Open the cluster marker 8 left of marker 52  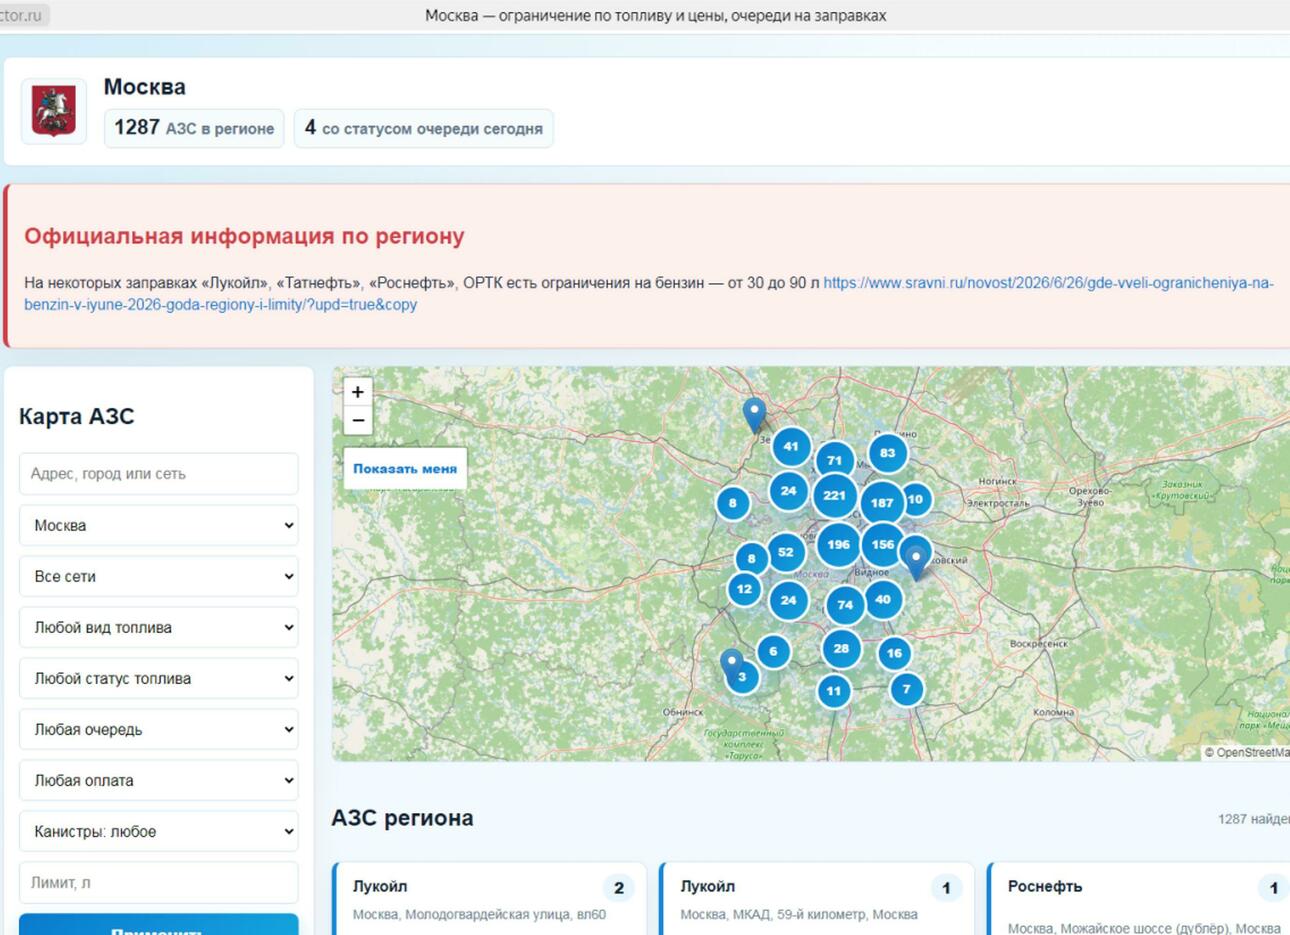pyautogui.click(x=751, y=559)
